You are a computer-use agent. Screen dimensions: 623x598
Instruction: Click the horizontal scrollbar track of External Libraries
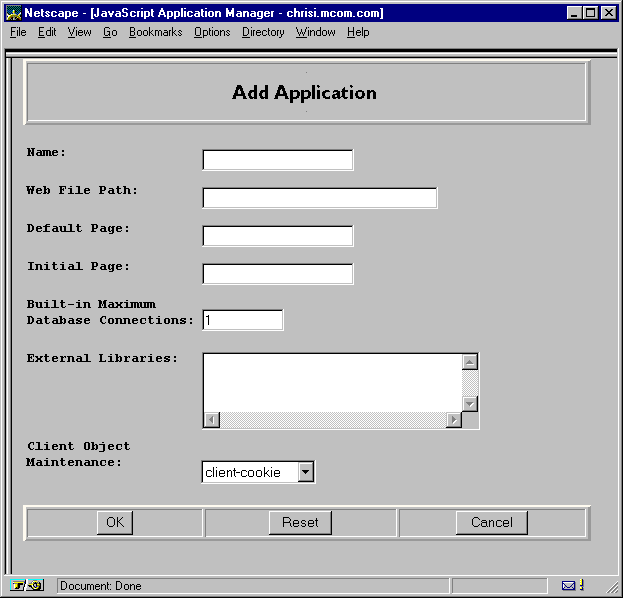pos(333,420)
